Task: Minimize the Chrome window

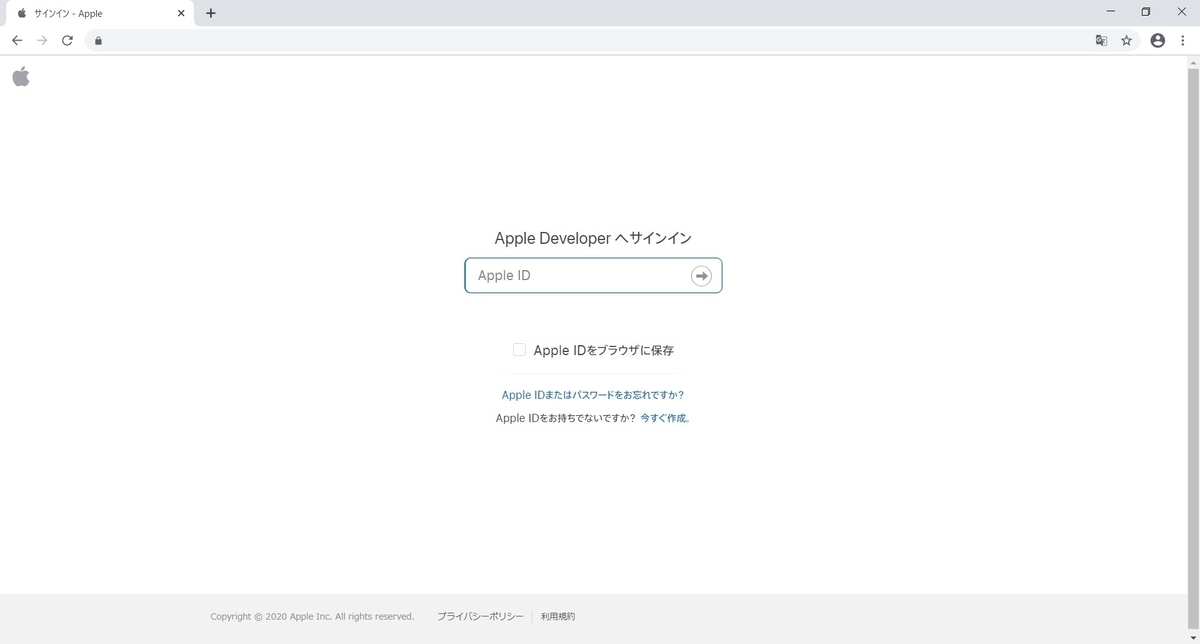Action: (1111, 12)
